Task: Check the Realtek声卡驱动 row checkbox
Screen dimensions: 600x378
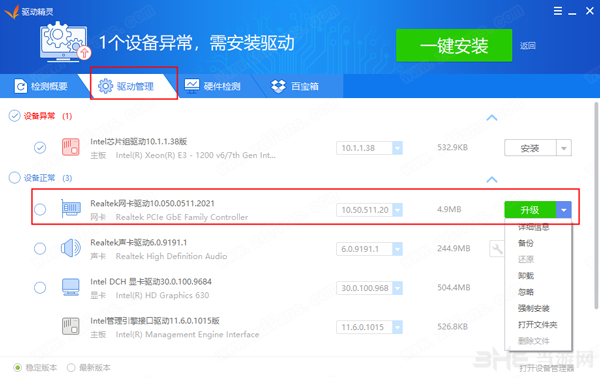Action: point(40,249)
